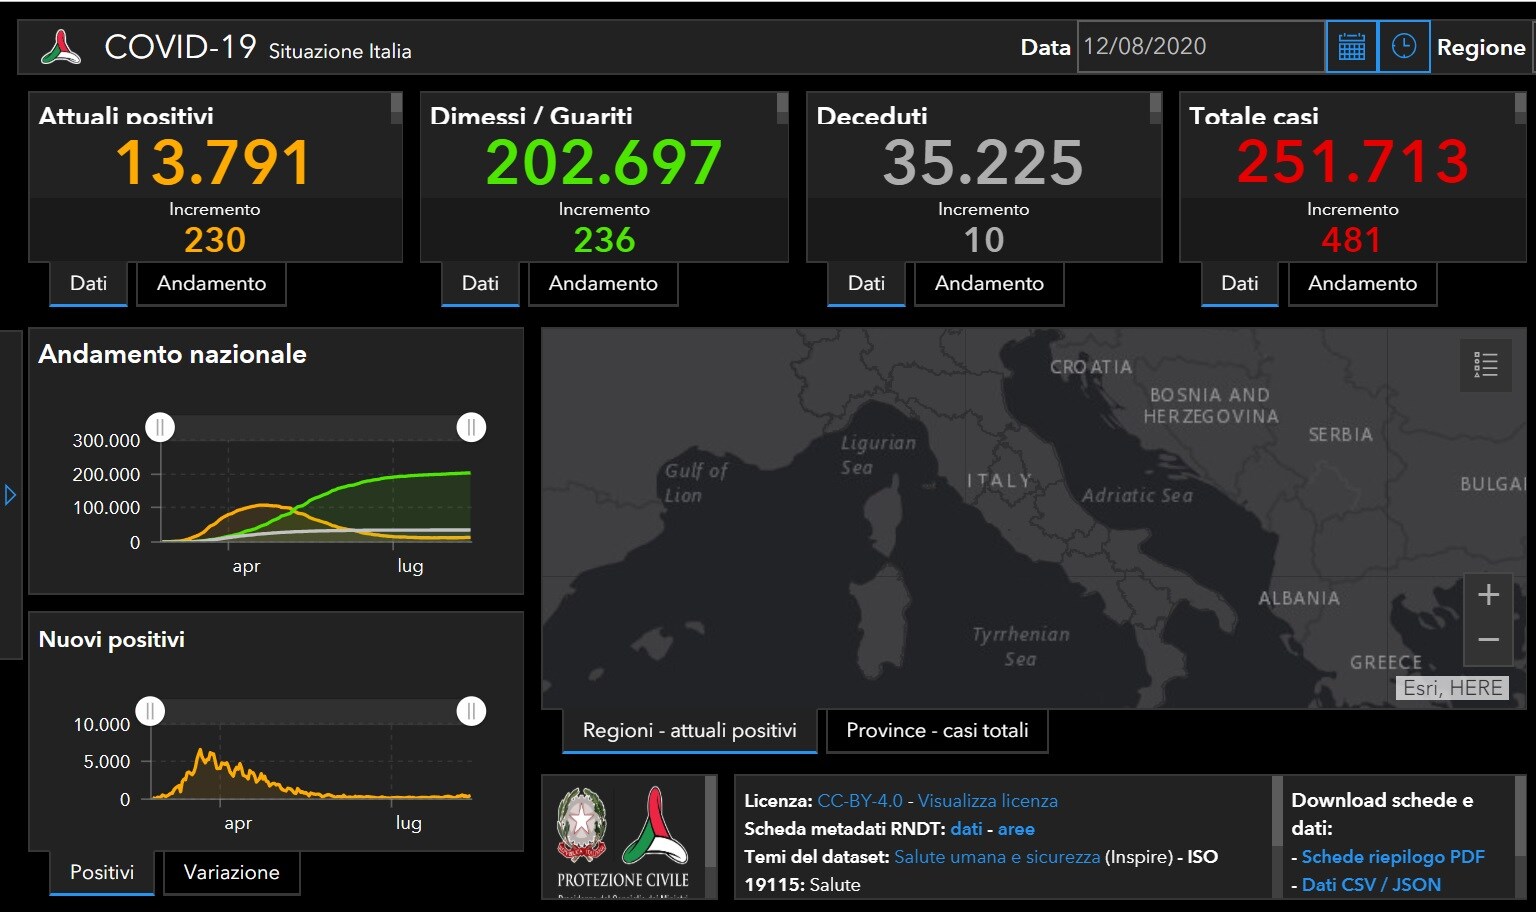Open the CC-BY-4.0 license link
1536x912 pixels.
tap(860, 801)
